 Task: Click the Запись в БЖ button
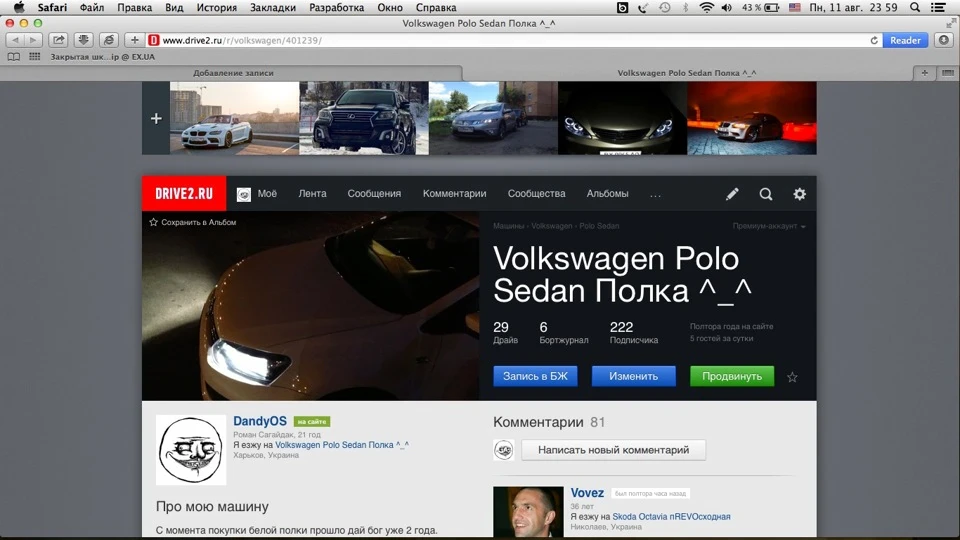[535, 376]
